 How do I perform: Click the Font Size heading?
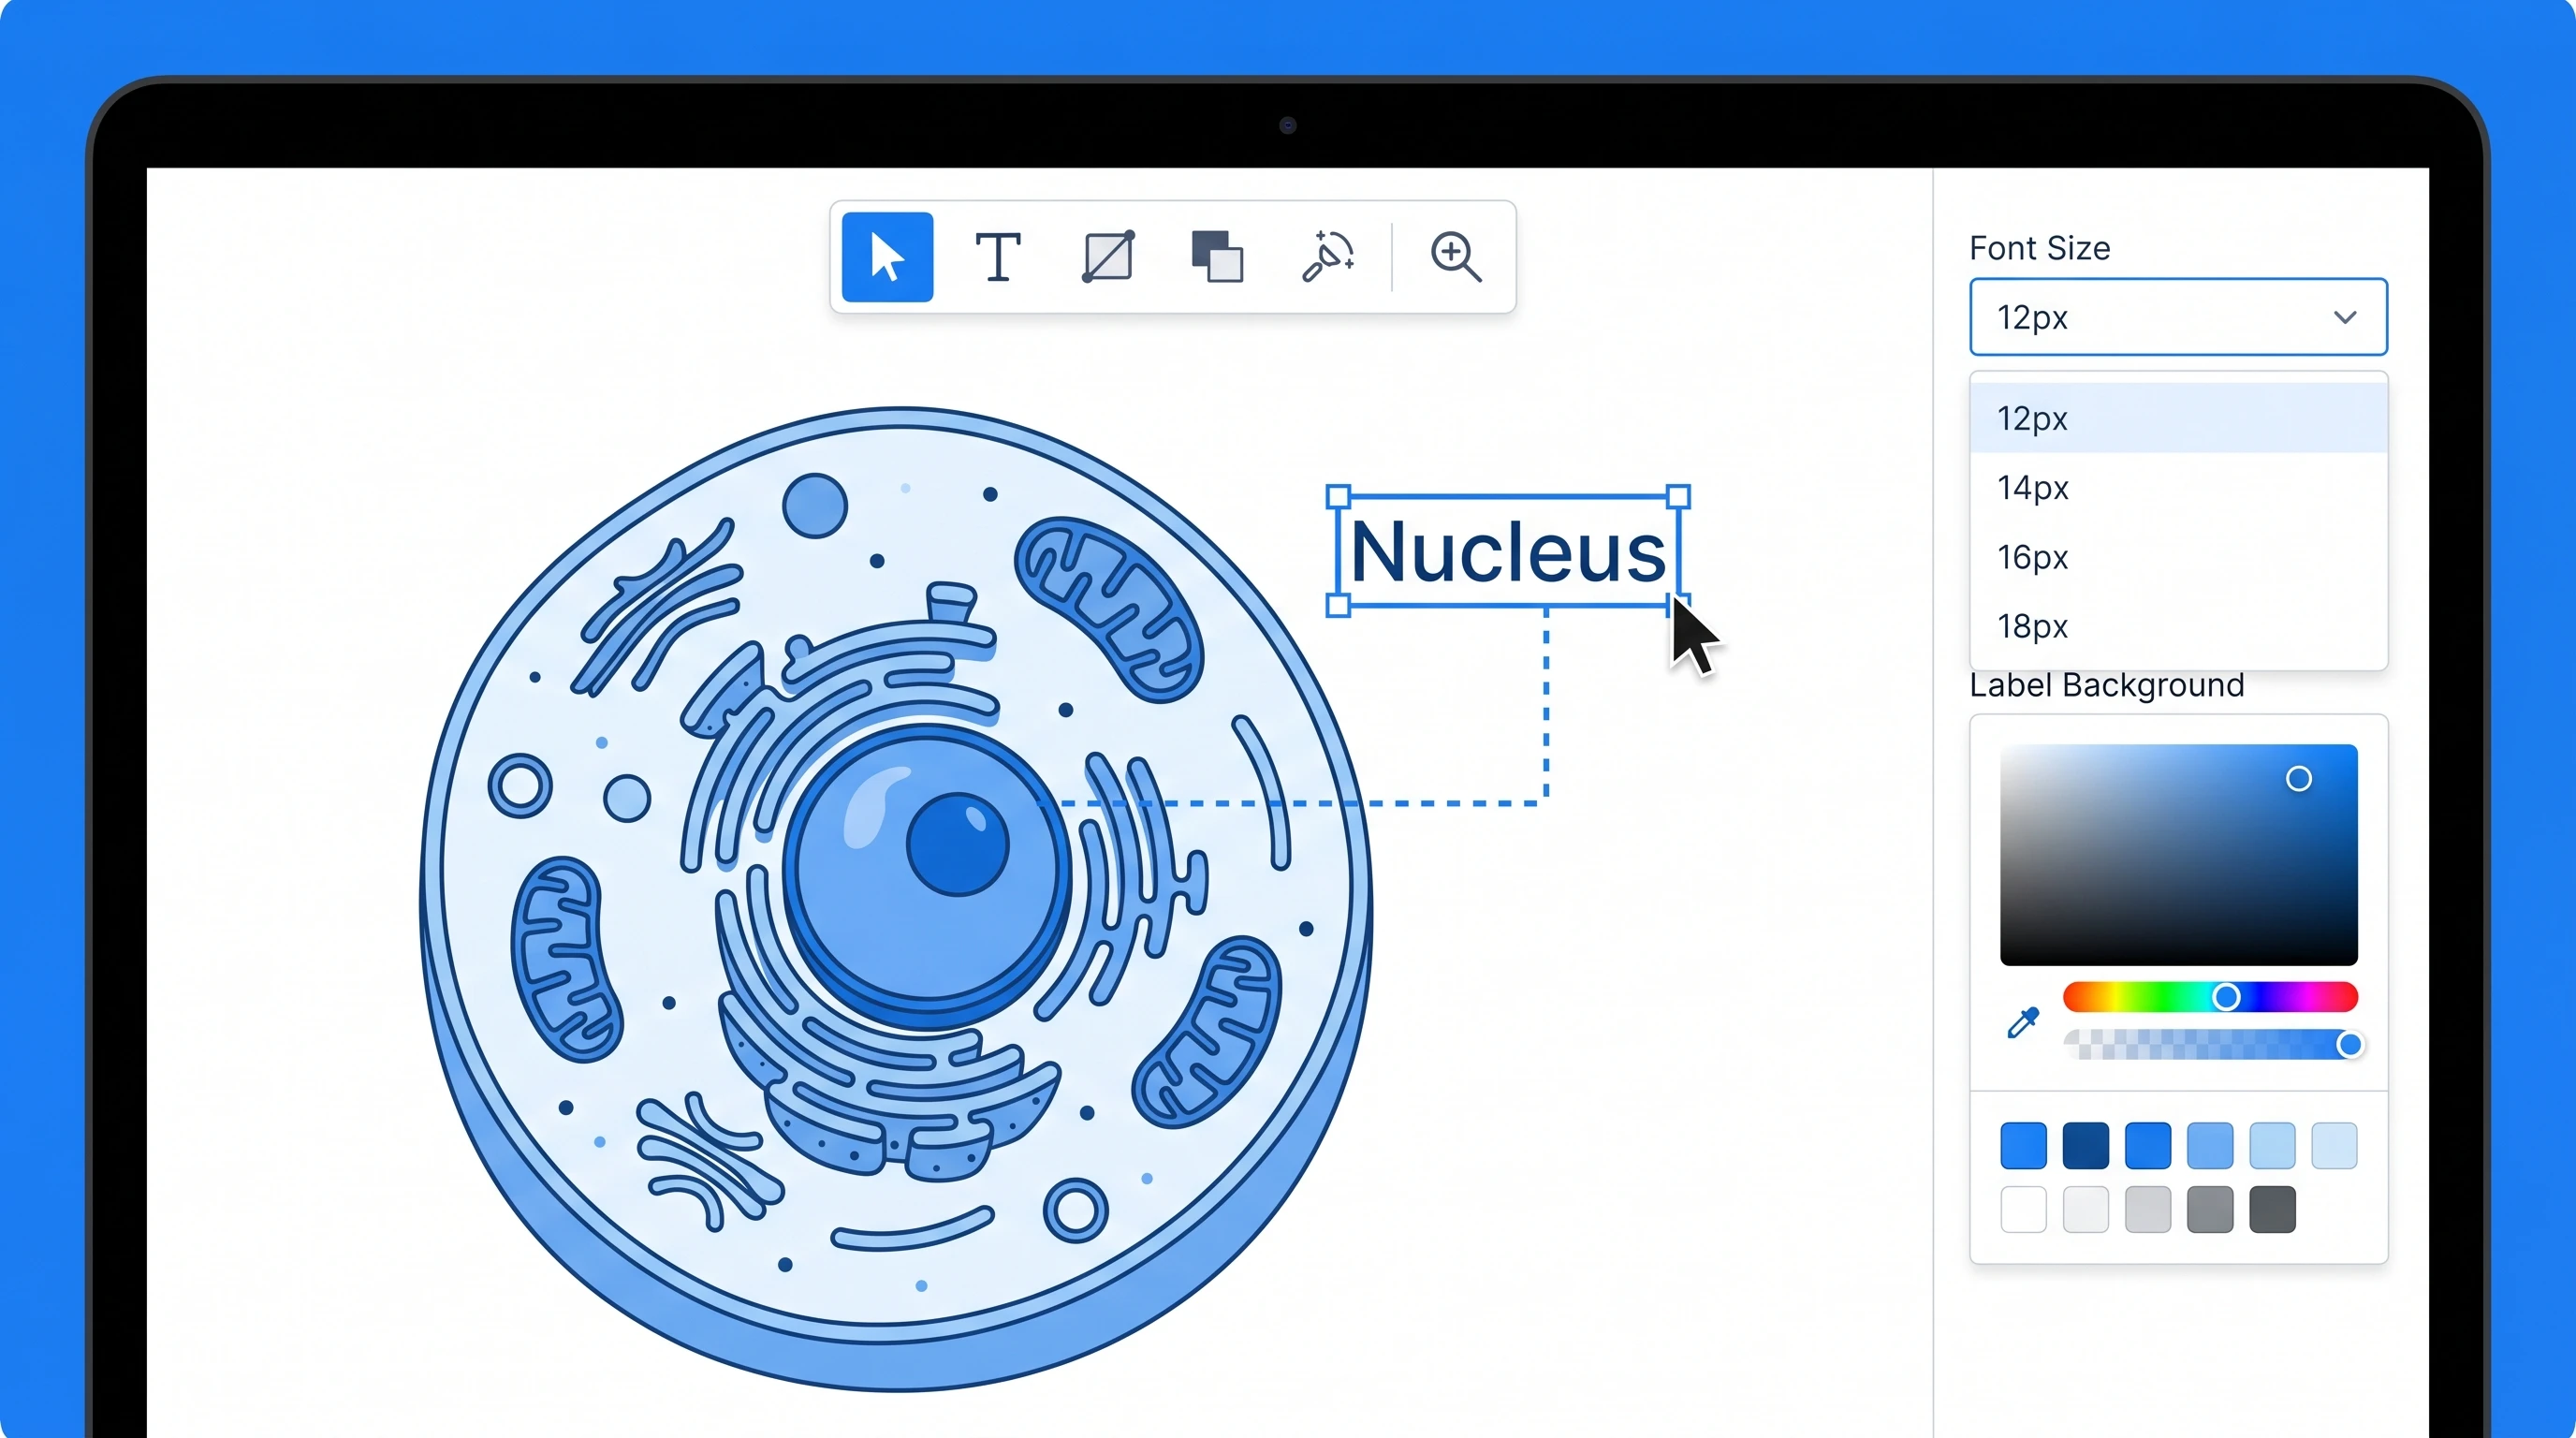(x=2039, y=248)
